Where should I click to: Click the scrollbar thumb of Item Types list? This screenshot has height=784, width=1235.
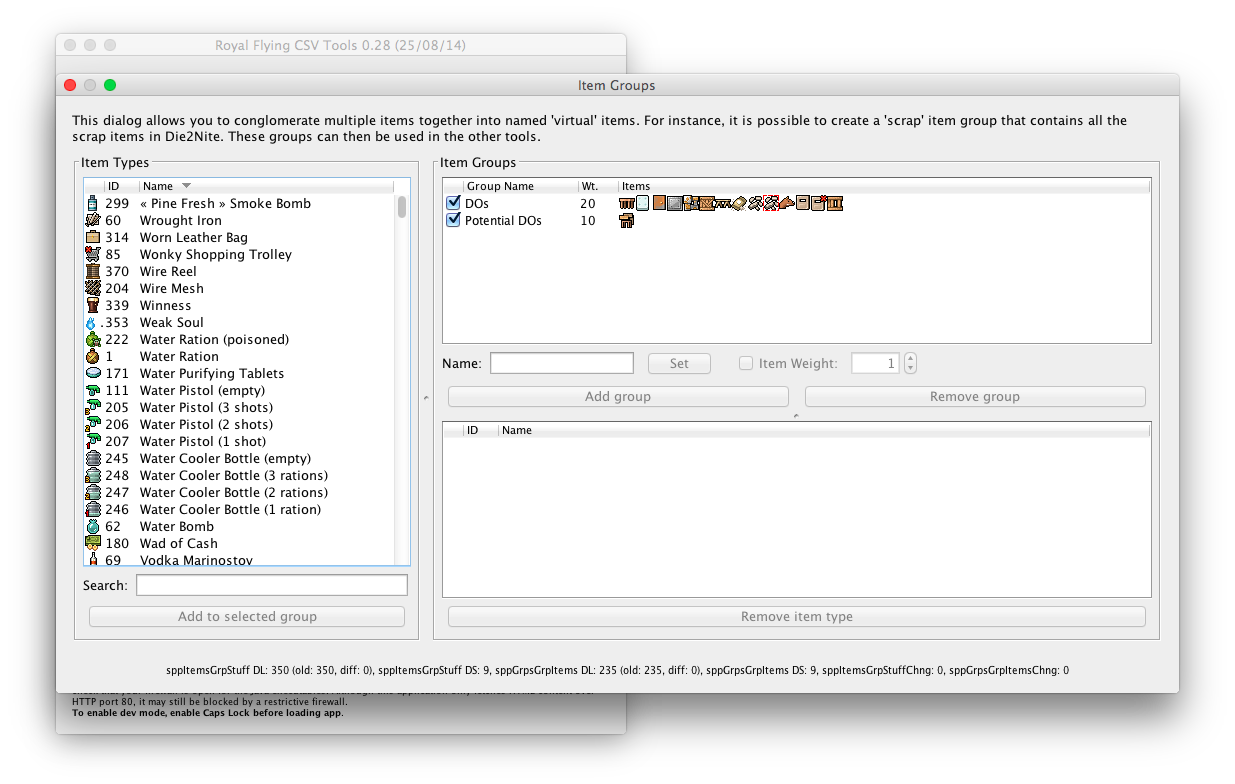pos(402,206)
